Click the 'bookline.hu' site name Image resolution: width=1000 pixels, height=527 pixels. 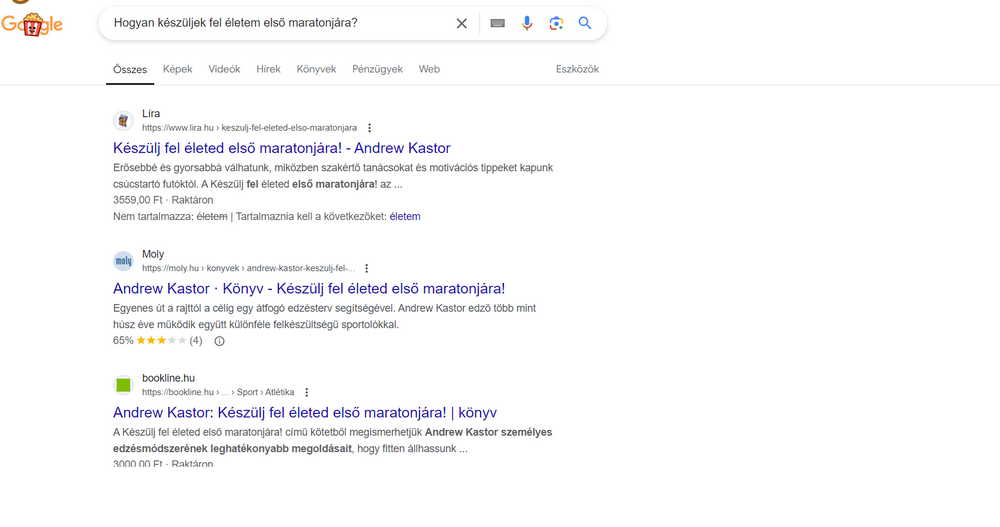click(168, 378)
